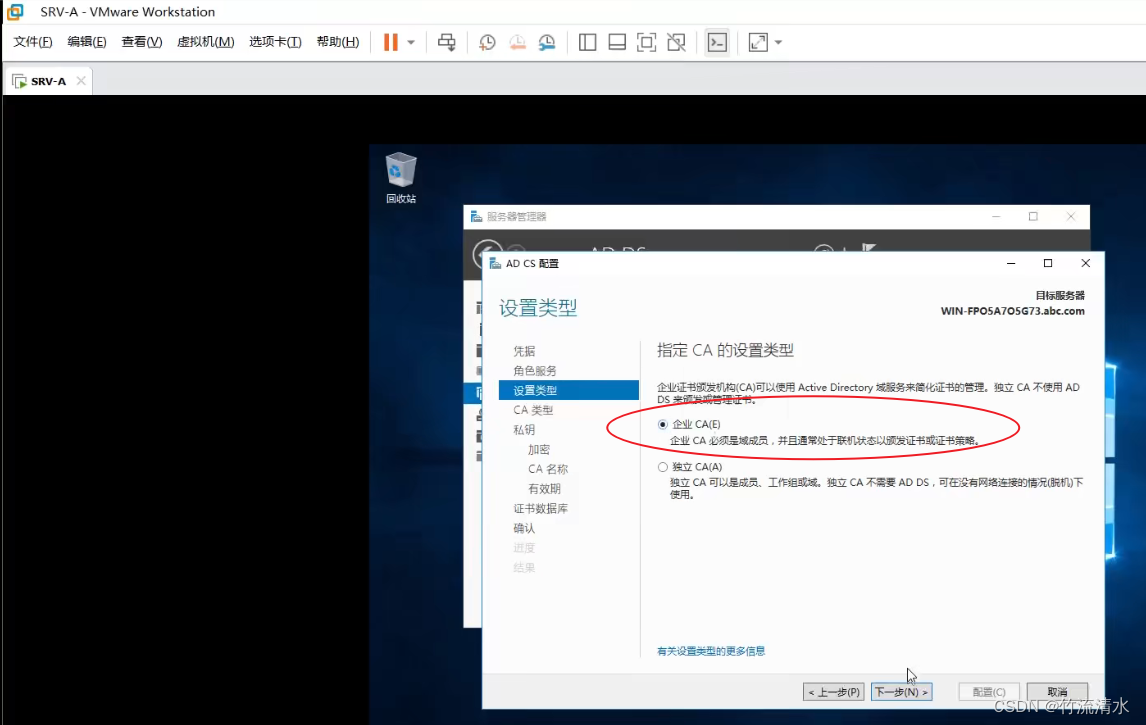Toggle the VMware library sidebar

click(587, 42)
